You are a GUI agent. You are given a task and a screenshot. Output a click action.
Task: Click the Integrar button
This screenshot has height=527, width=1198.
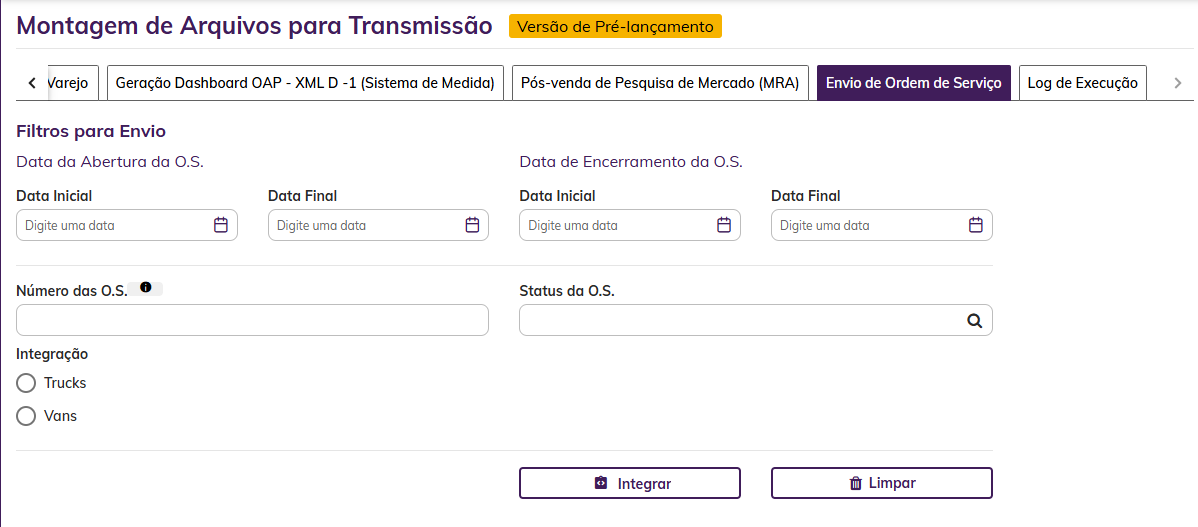pos(630,483)
